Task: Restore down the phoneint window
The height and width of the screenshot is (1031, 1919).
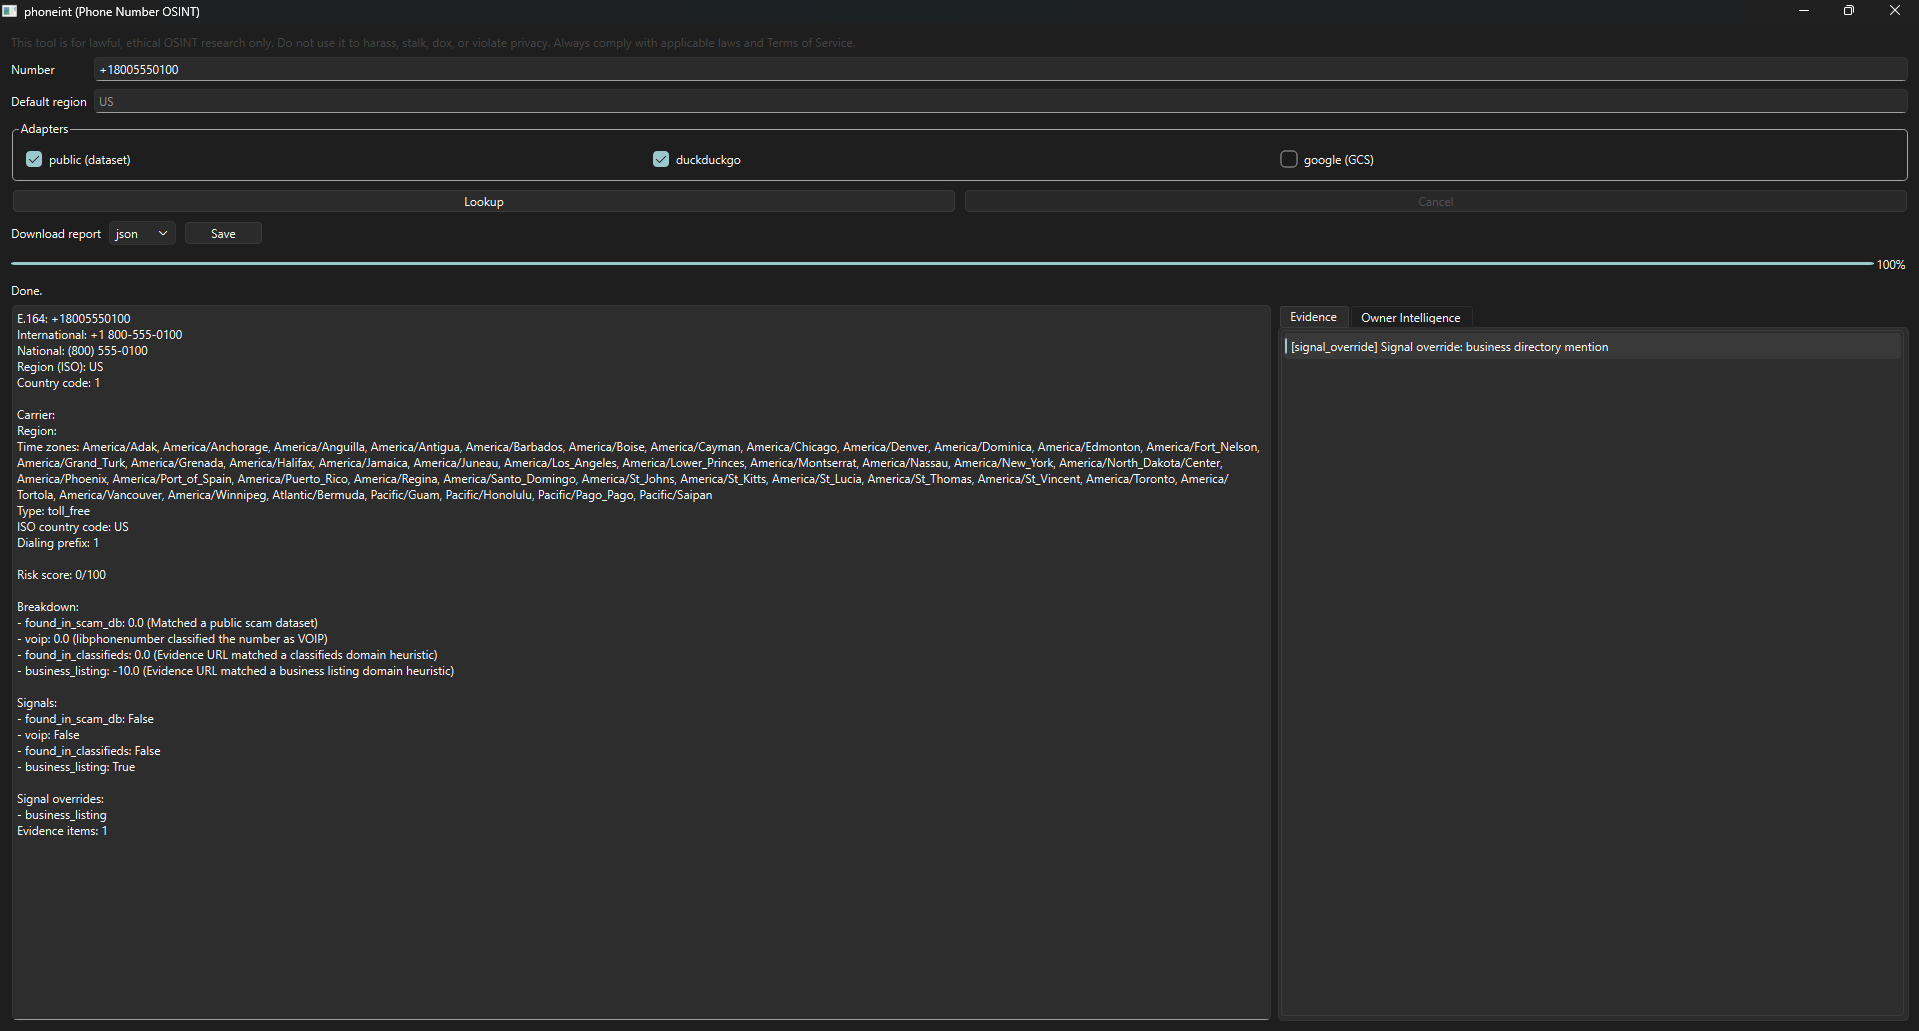Action: tap(1849, 11)
